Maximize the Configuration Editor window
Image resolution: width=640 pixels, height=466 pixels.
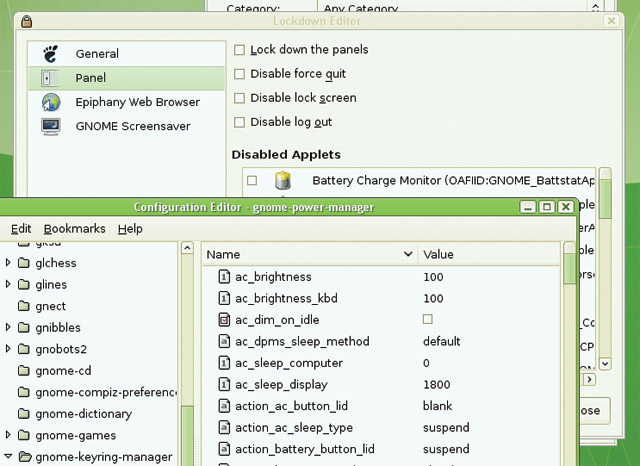coord(547,207)
